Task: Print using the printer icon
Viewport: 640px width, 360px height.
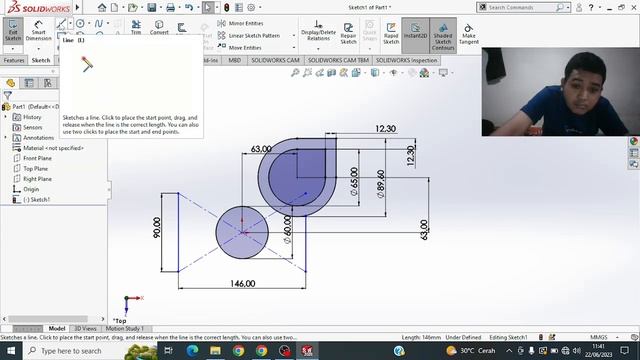Action: [x=170, y=7]
